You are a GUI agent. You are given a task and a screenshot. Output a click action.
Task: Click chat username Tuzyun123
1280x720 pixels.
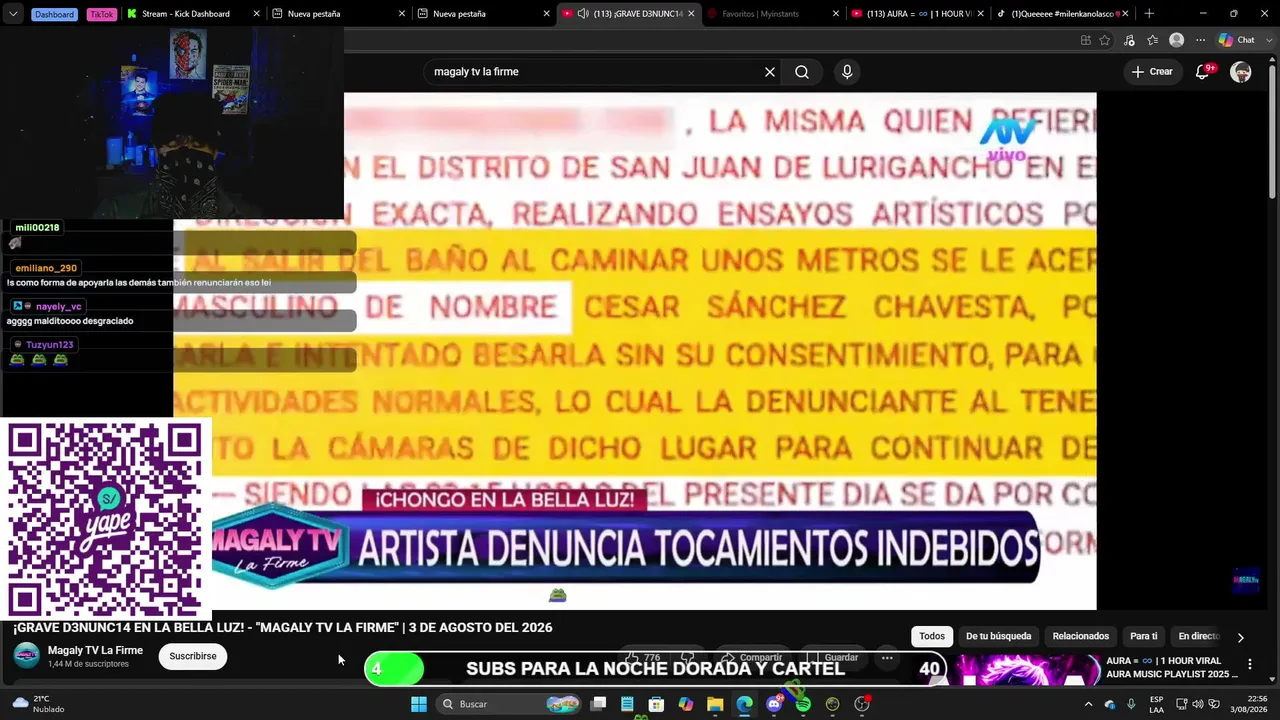coord(50,344)
